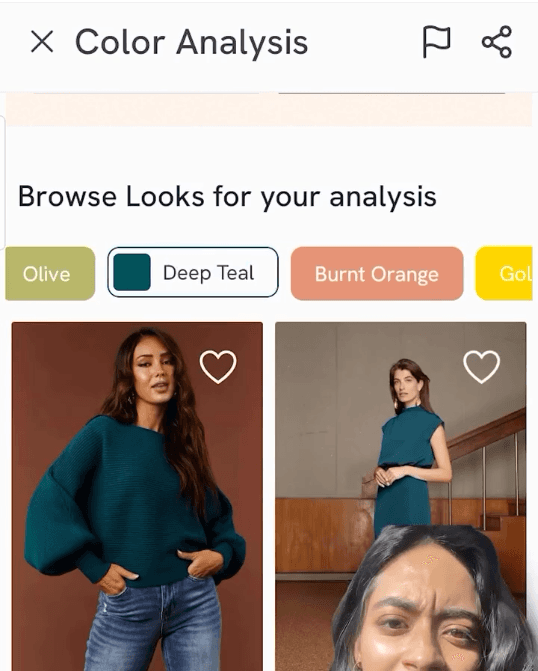Screen dimensions: 538x671
Task: Tap the selfie video overlay
Action: click(432, 599)
